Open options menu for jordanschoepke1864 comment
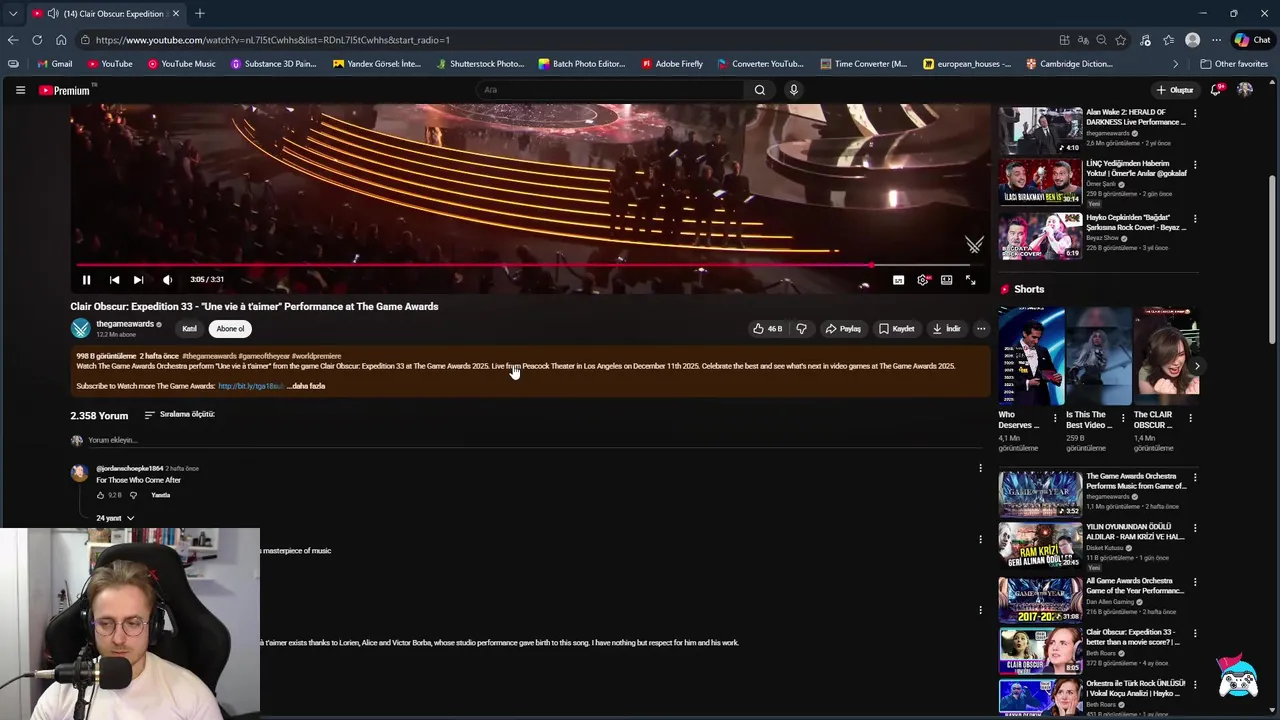1280x720 pixels. click(x=980, y=468)
